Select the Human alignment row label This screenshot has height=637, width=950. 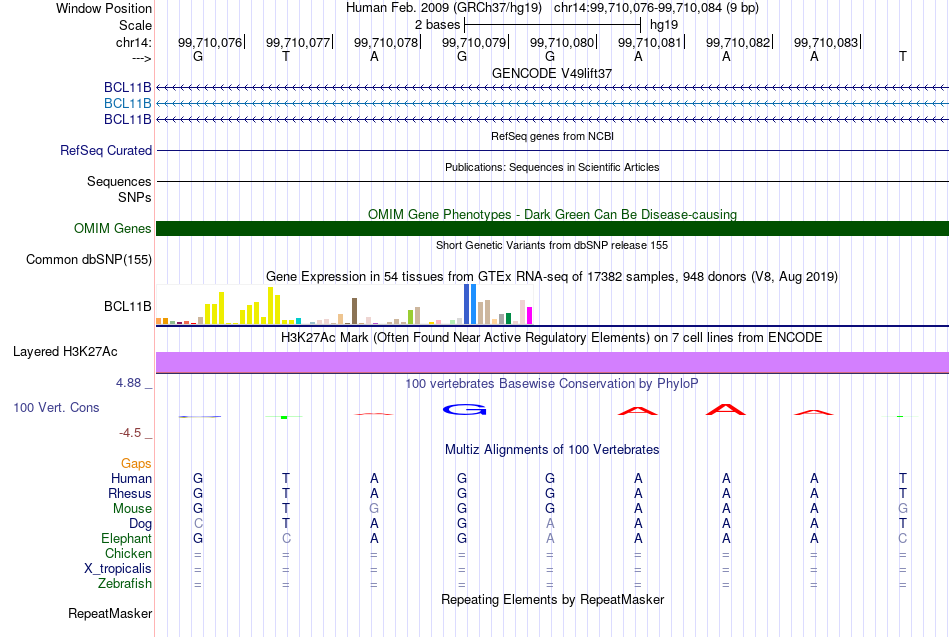(x=131, y=479)
